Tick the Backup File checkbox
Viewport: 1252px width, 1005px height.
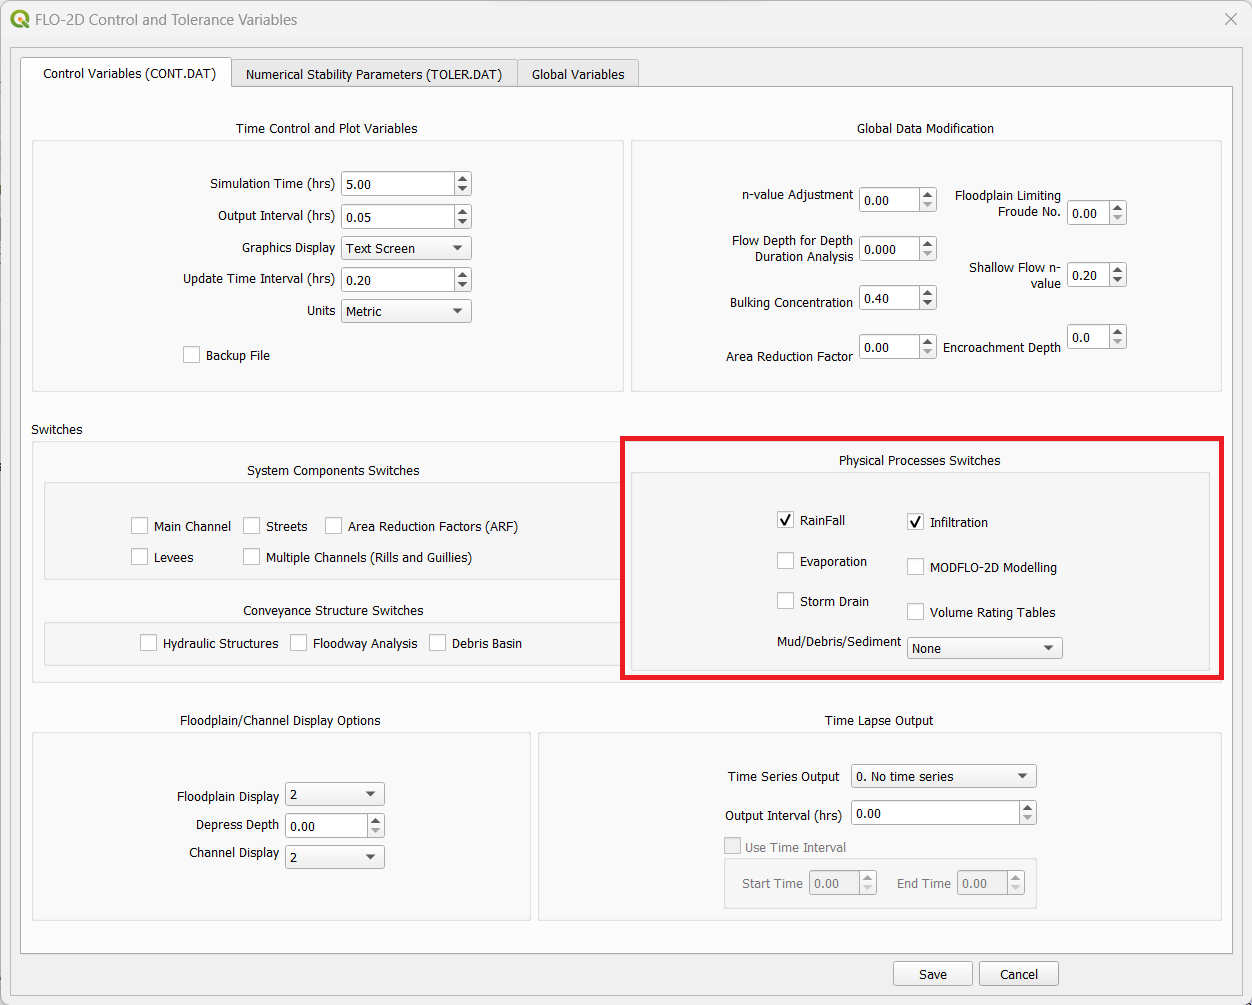click(192, 355)
